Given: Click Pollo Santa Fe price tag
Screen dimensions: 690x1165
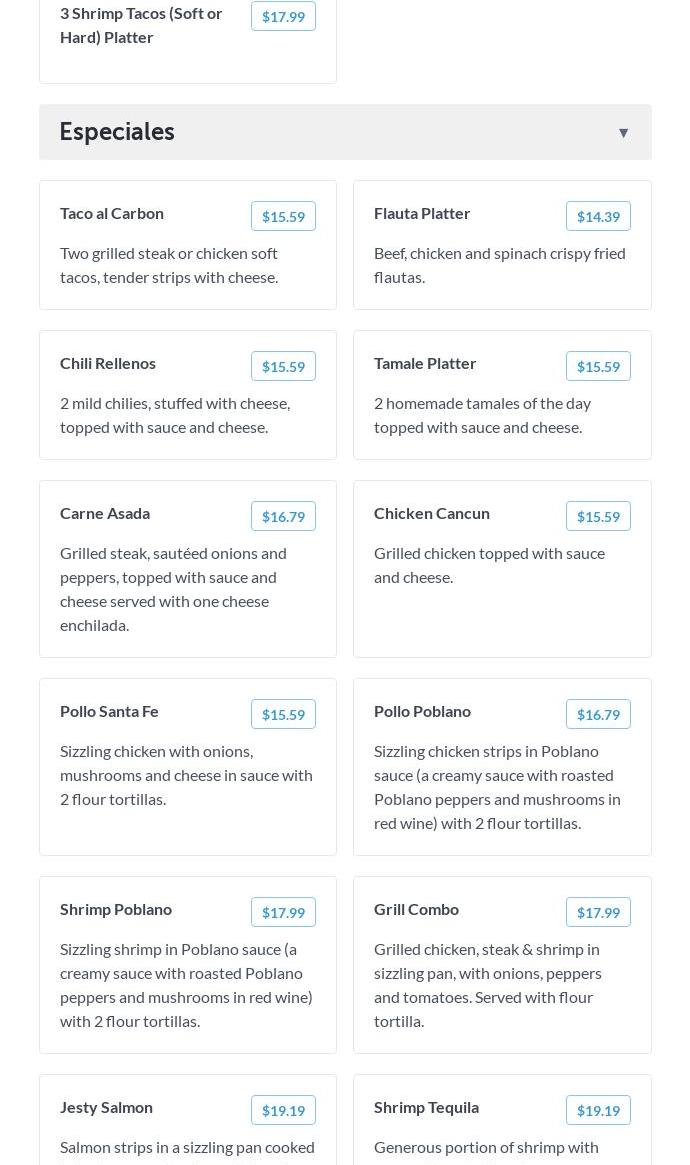Looking at the screenshot, I should (x=283, y=714).
